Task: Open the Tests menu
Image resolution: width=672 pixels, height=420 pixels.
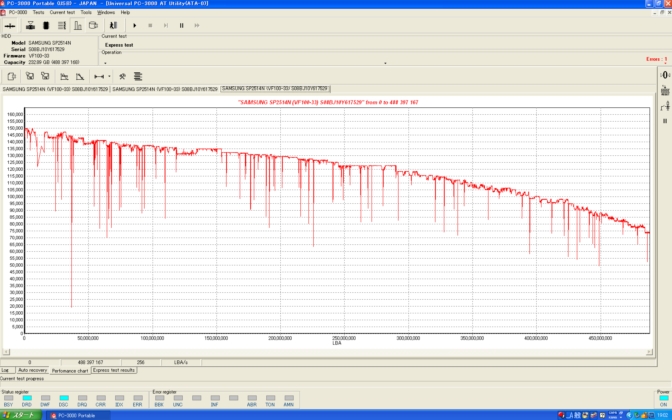Action: tap(39, 12)
